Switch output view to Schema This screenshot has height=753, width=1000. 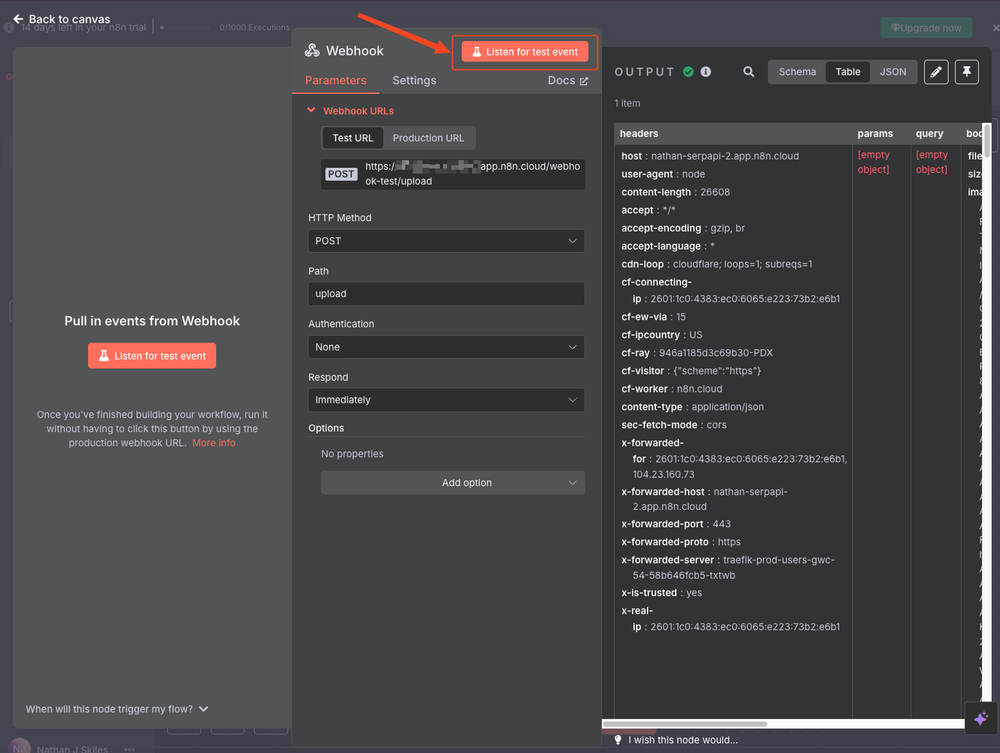click(797, 72)
